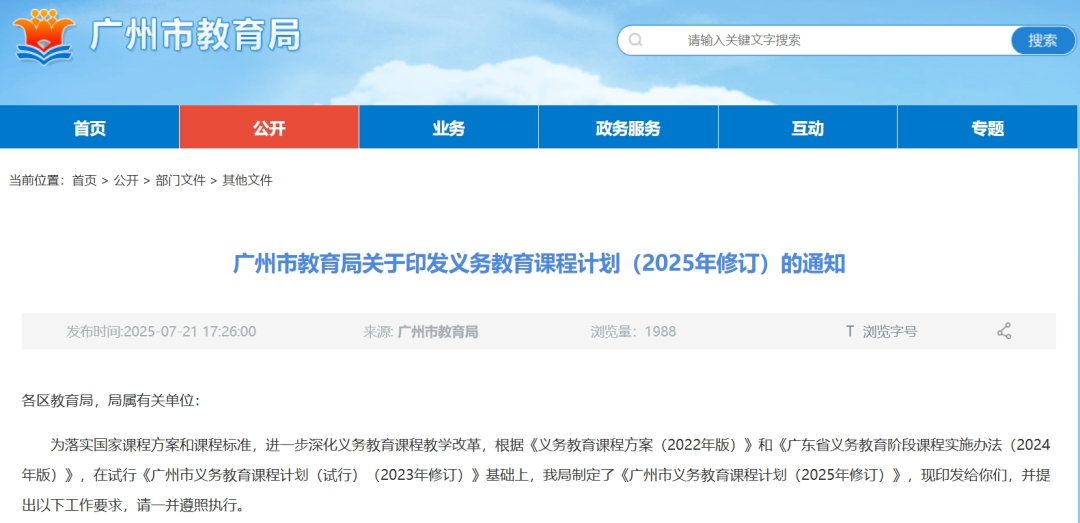The image size is (1080, 523).
Task: Open the share icon in info bar
Action: coord(1004,331)
